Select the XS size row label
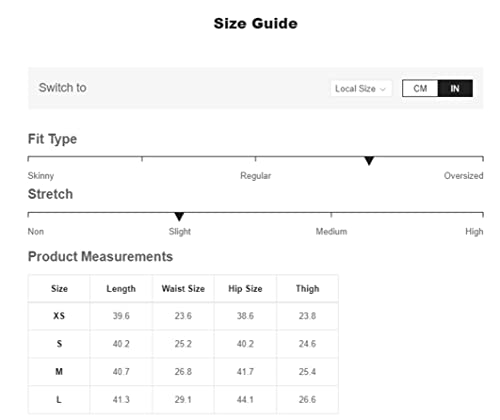500x420 pixels. click(59, 316)
